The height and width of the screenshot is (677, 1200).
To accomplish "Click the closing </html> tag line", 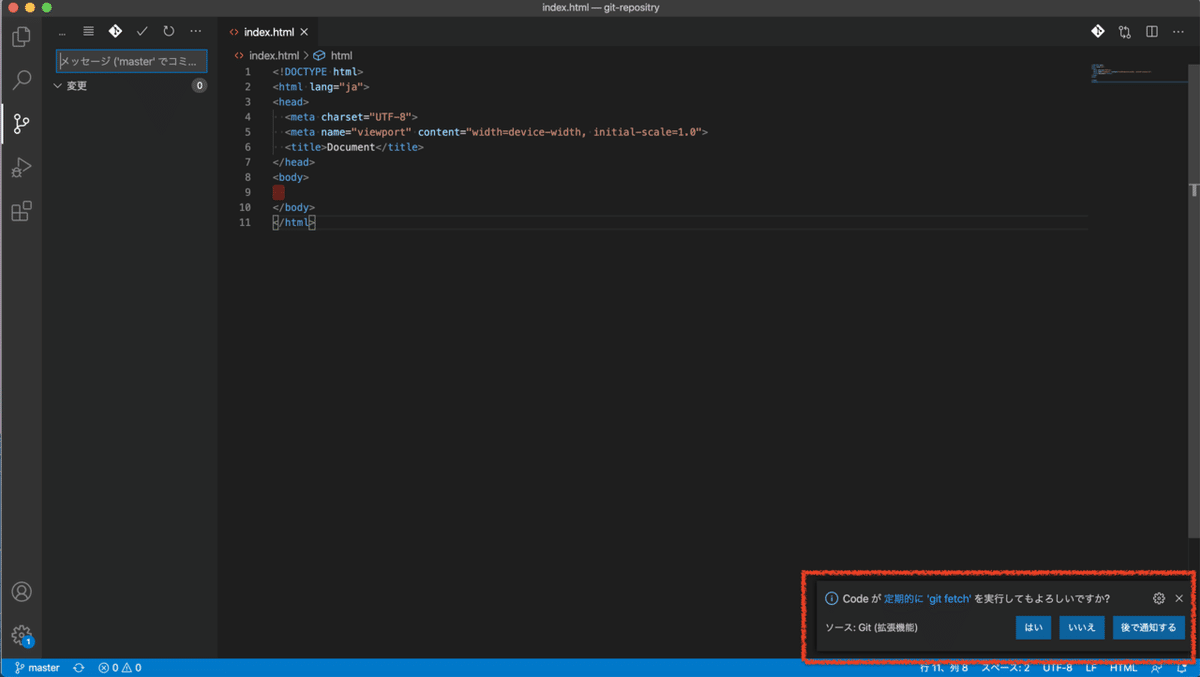I will point(294,222).
